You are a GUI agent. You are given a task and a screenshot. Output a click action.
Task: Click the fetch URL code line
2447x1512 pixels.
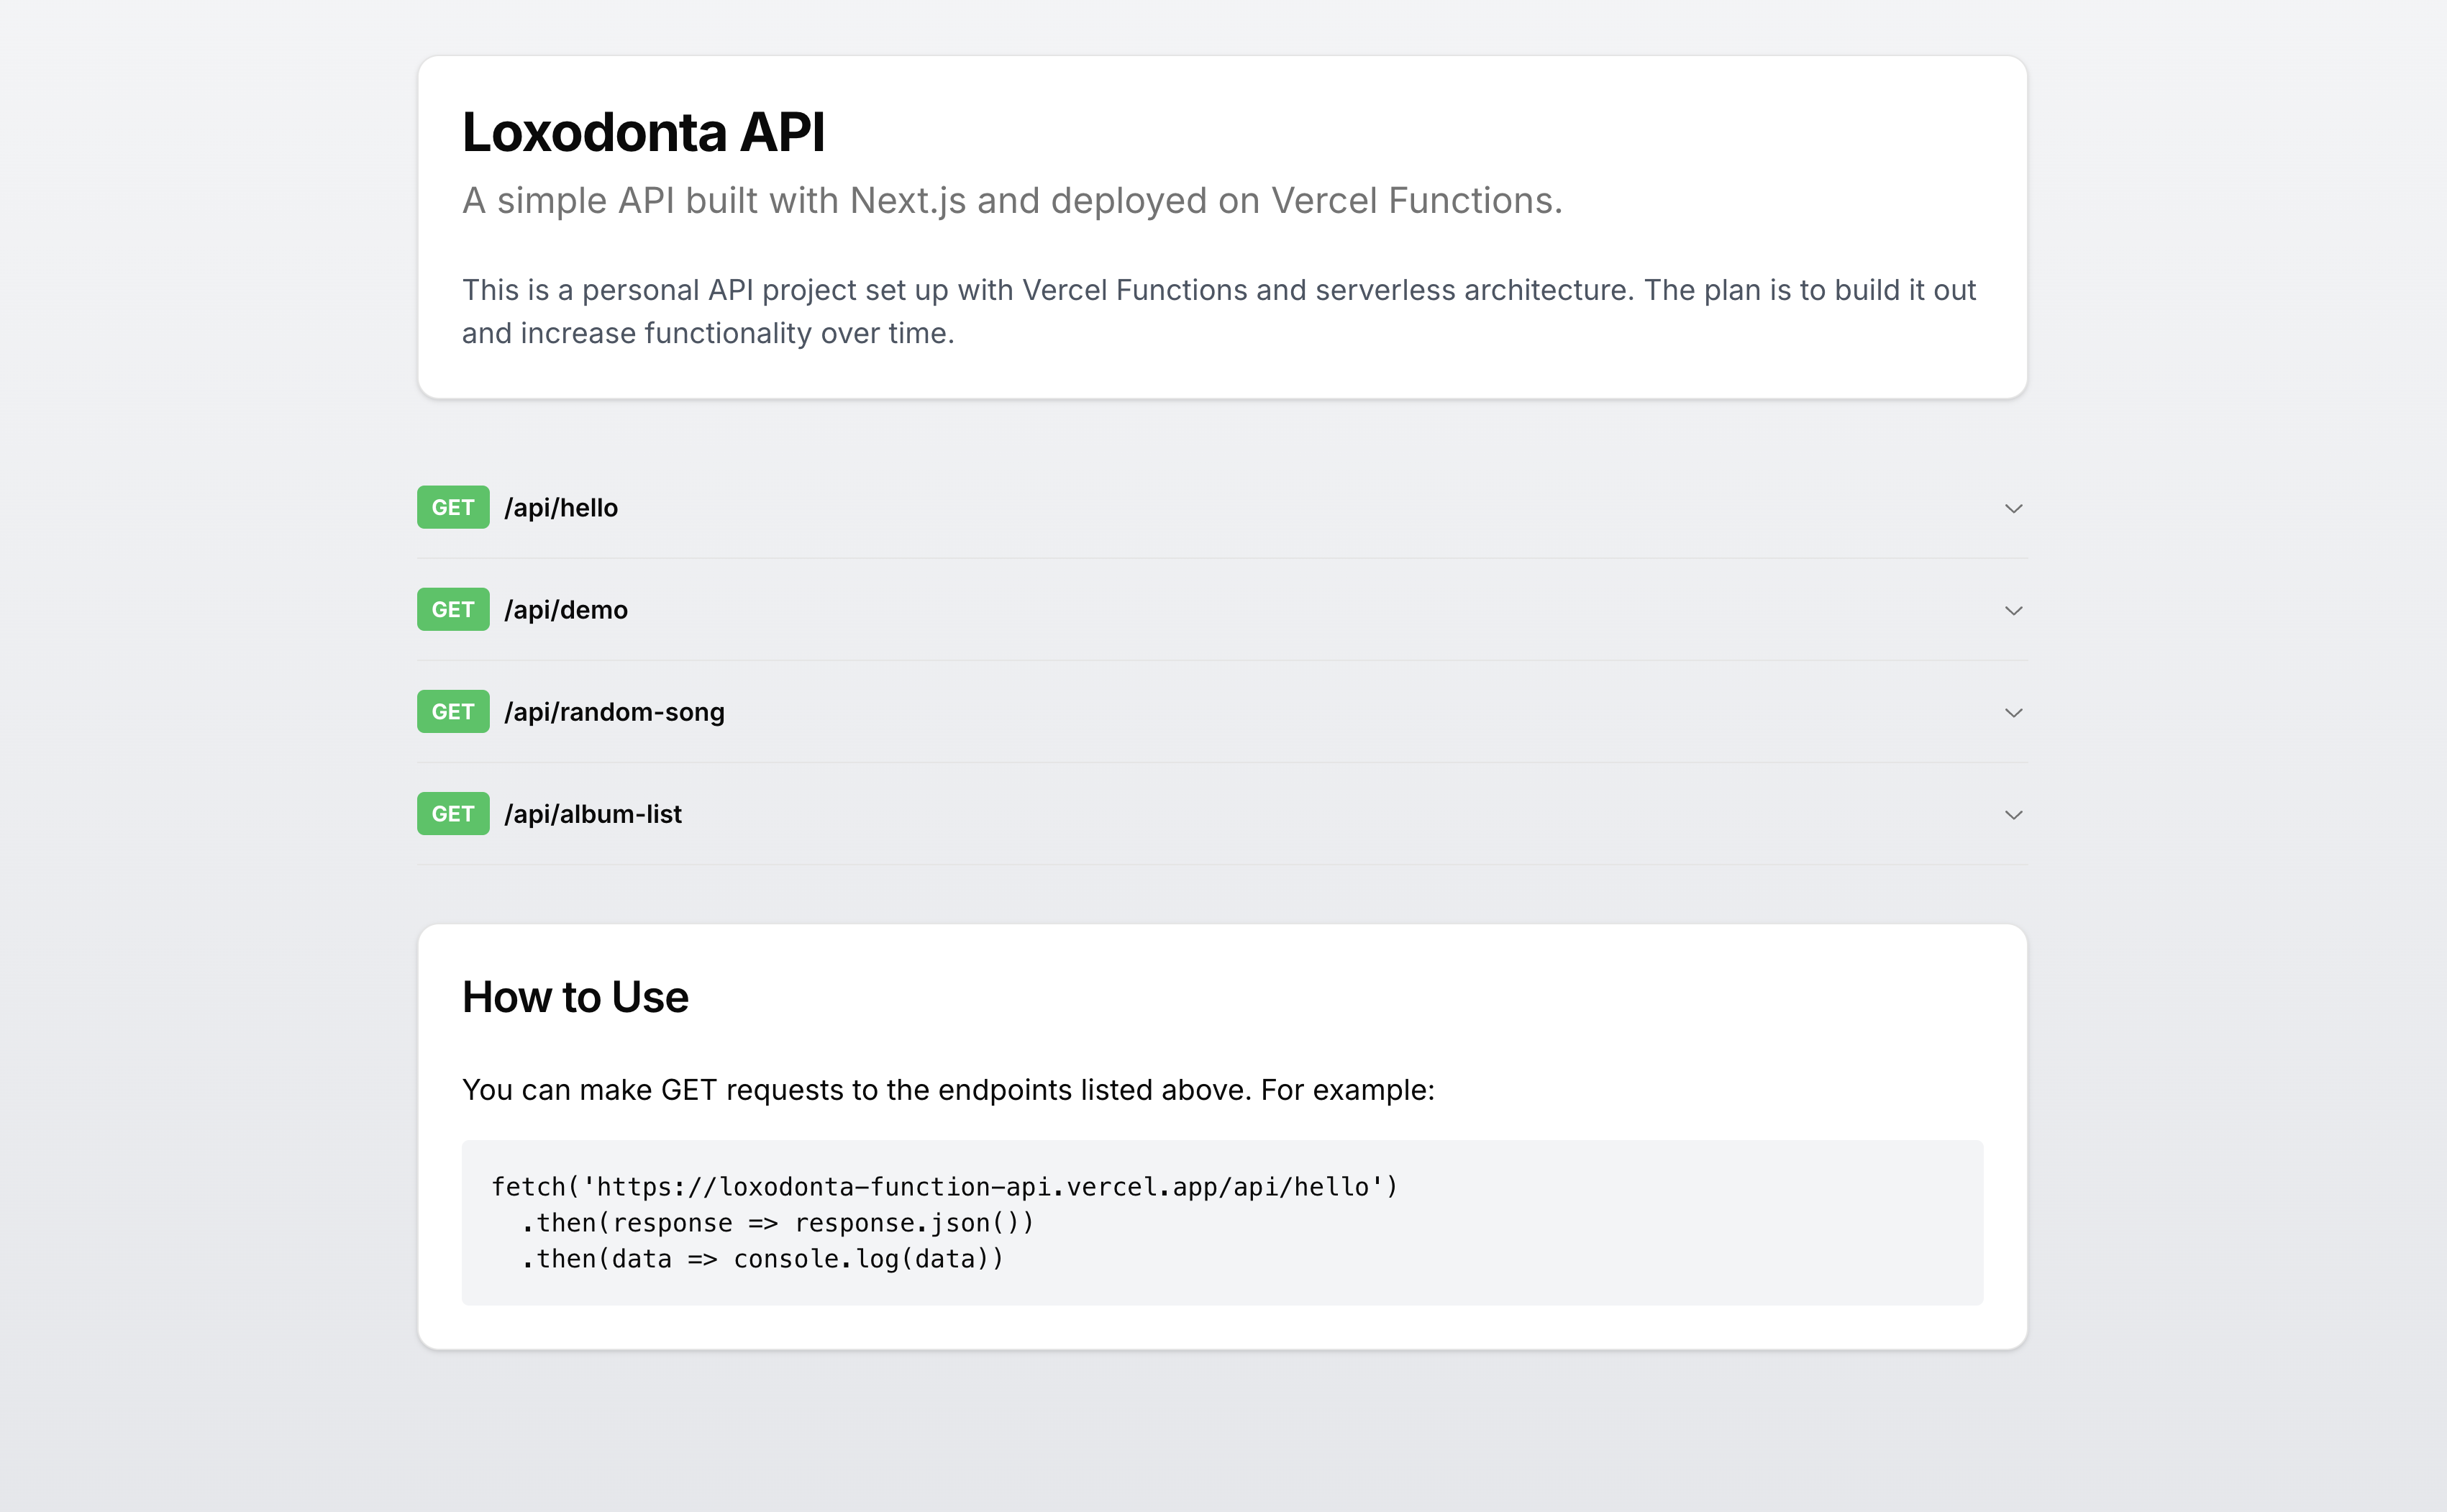click(x=944, y=1187)
